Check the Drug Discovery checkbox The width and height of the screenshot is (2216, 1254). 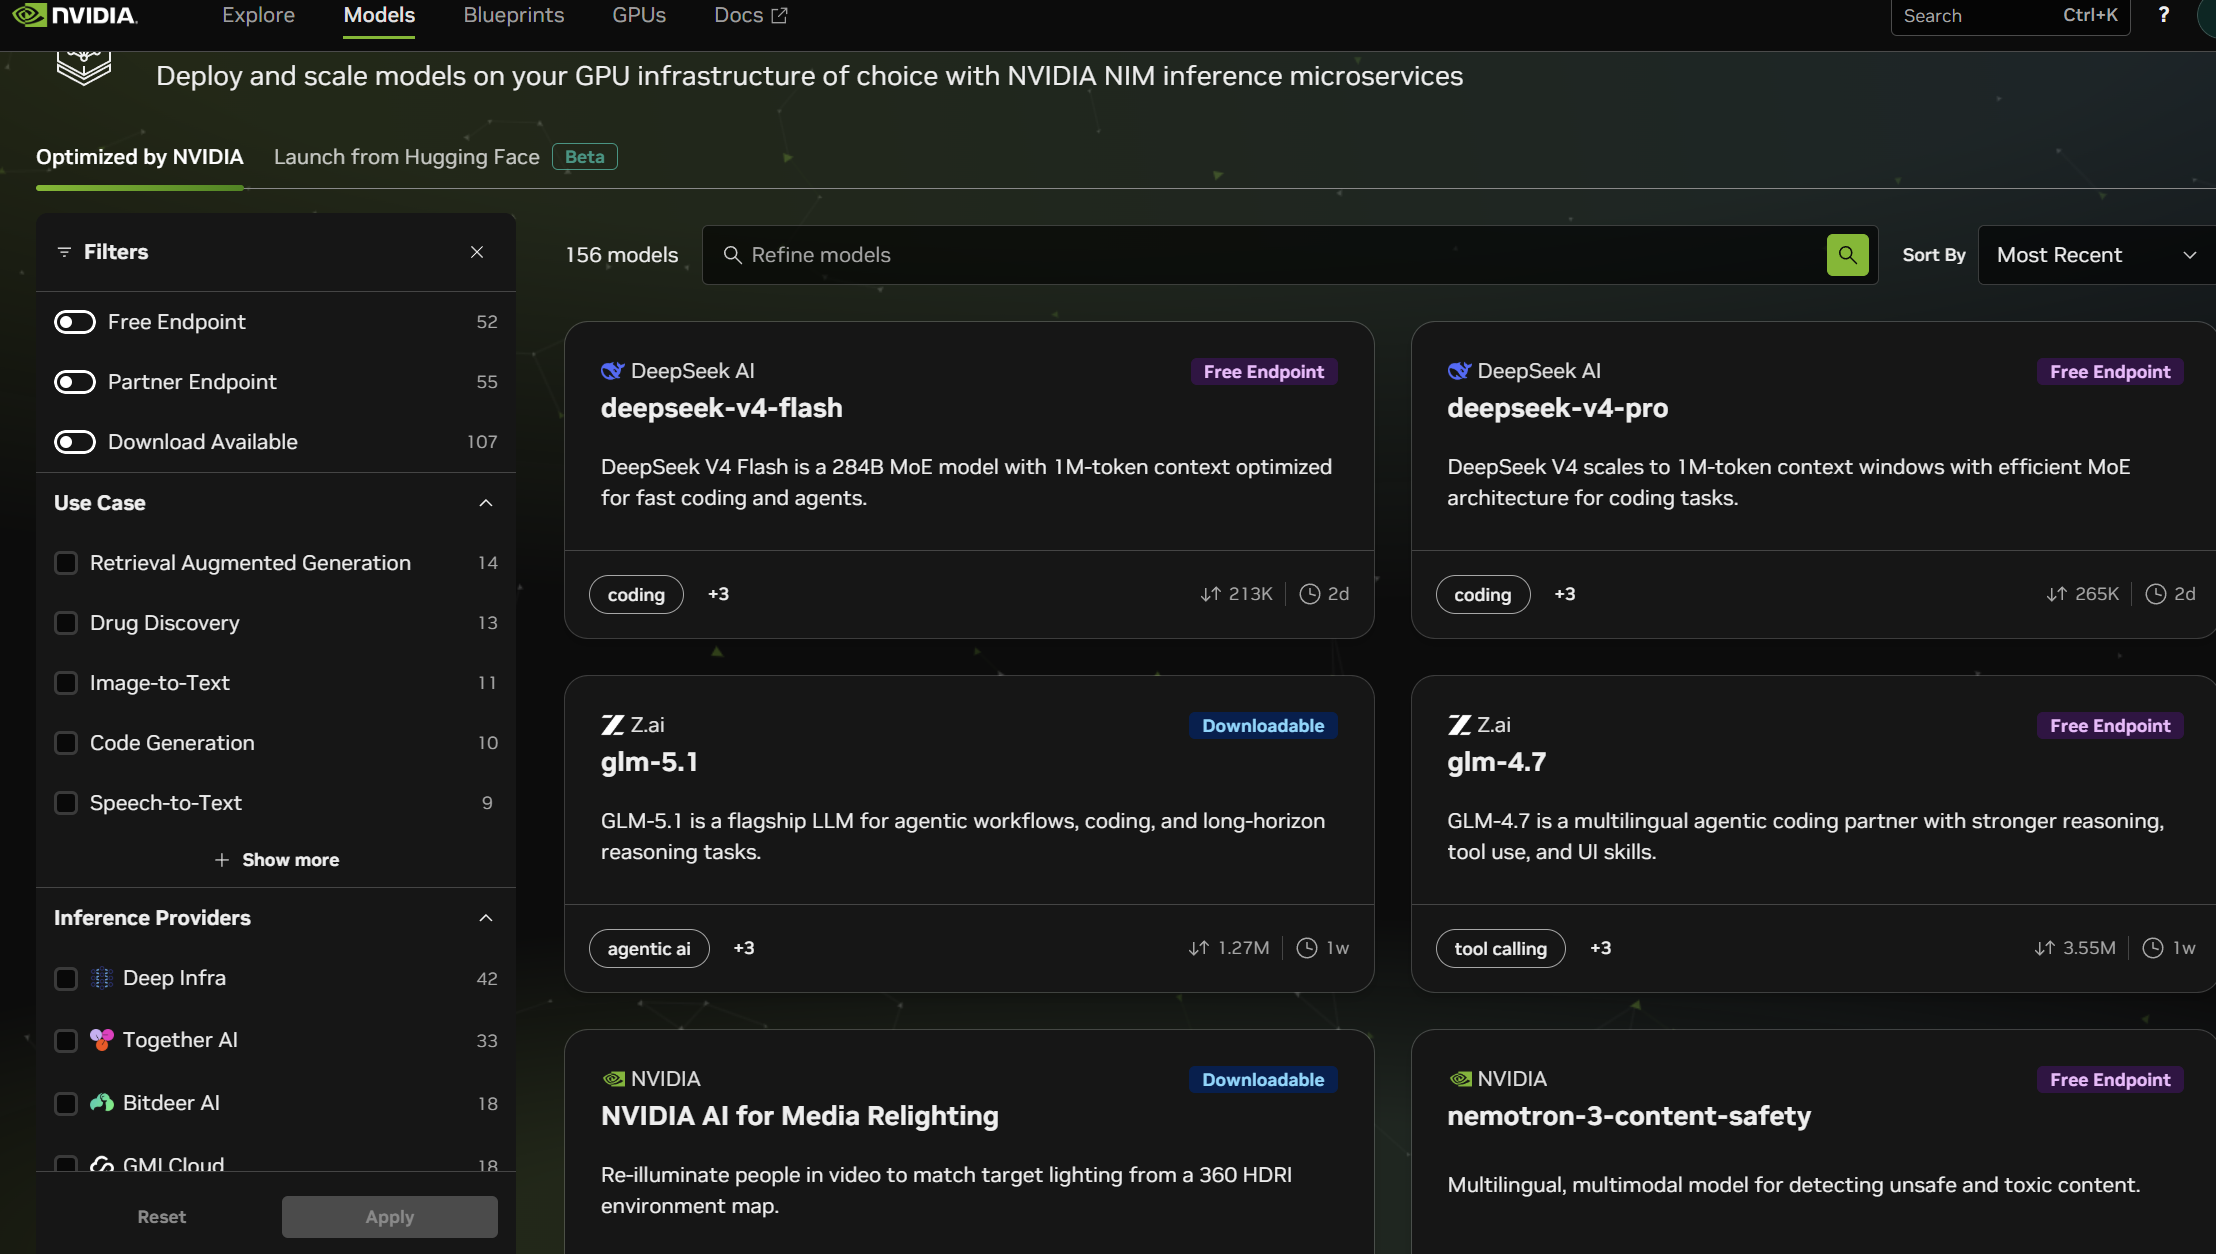(66, 623)
